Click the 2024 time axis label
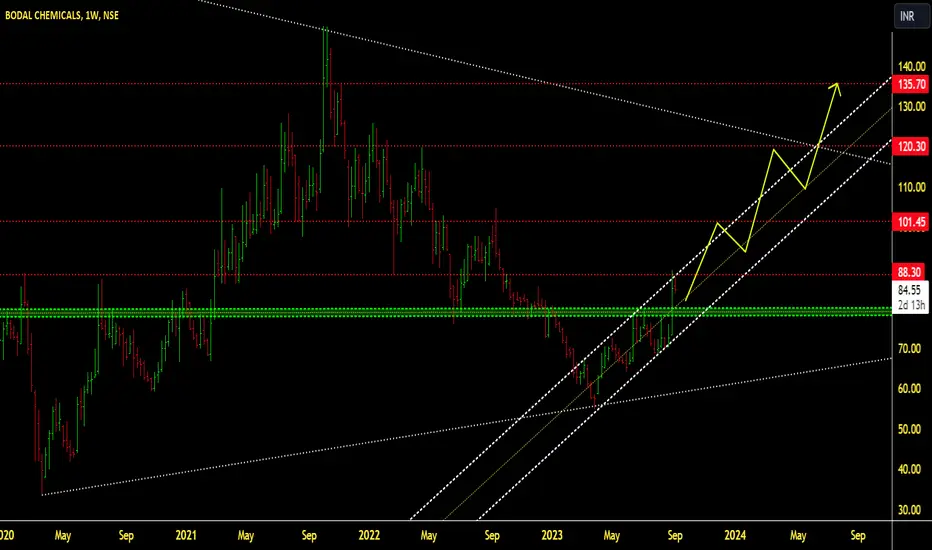 pyautogui.click(x=735, y=535)
